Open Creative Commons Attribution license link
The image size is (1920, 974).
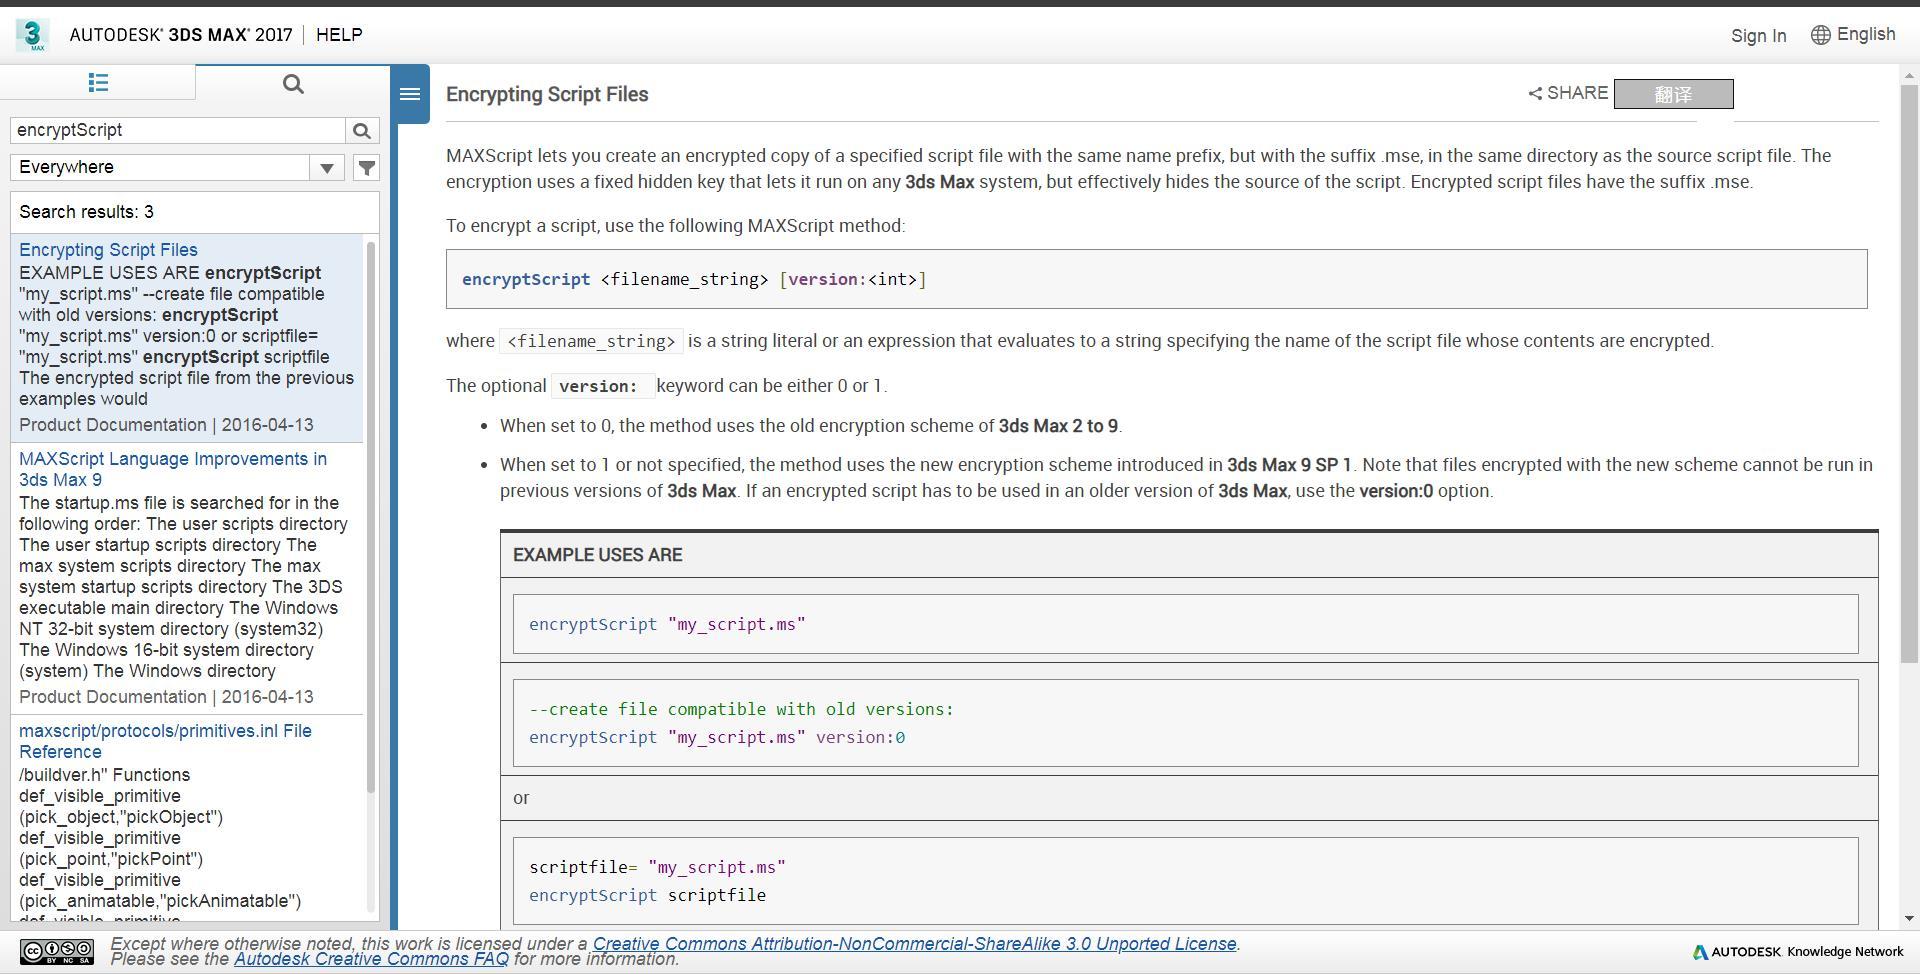click(x=914, y=944)
